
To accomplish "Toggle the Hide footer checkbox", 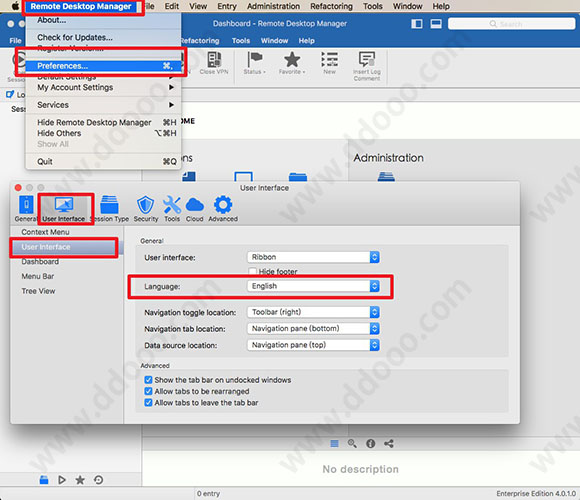I will pos(253,271).
